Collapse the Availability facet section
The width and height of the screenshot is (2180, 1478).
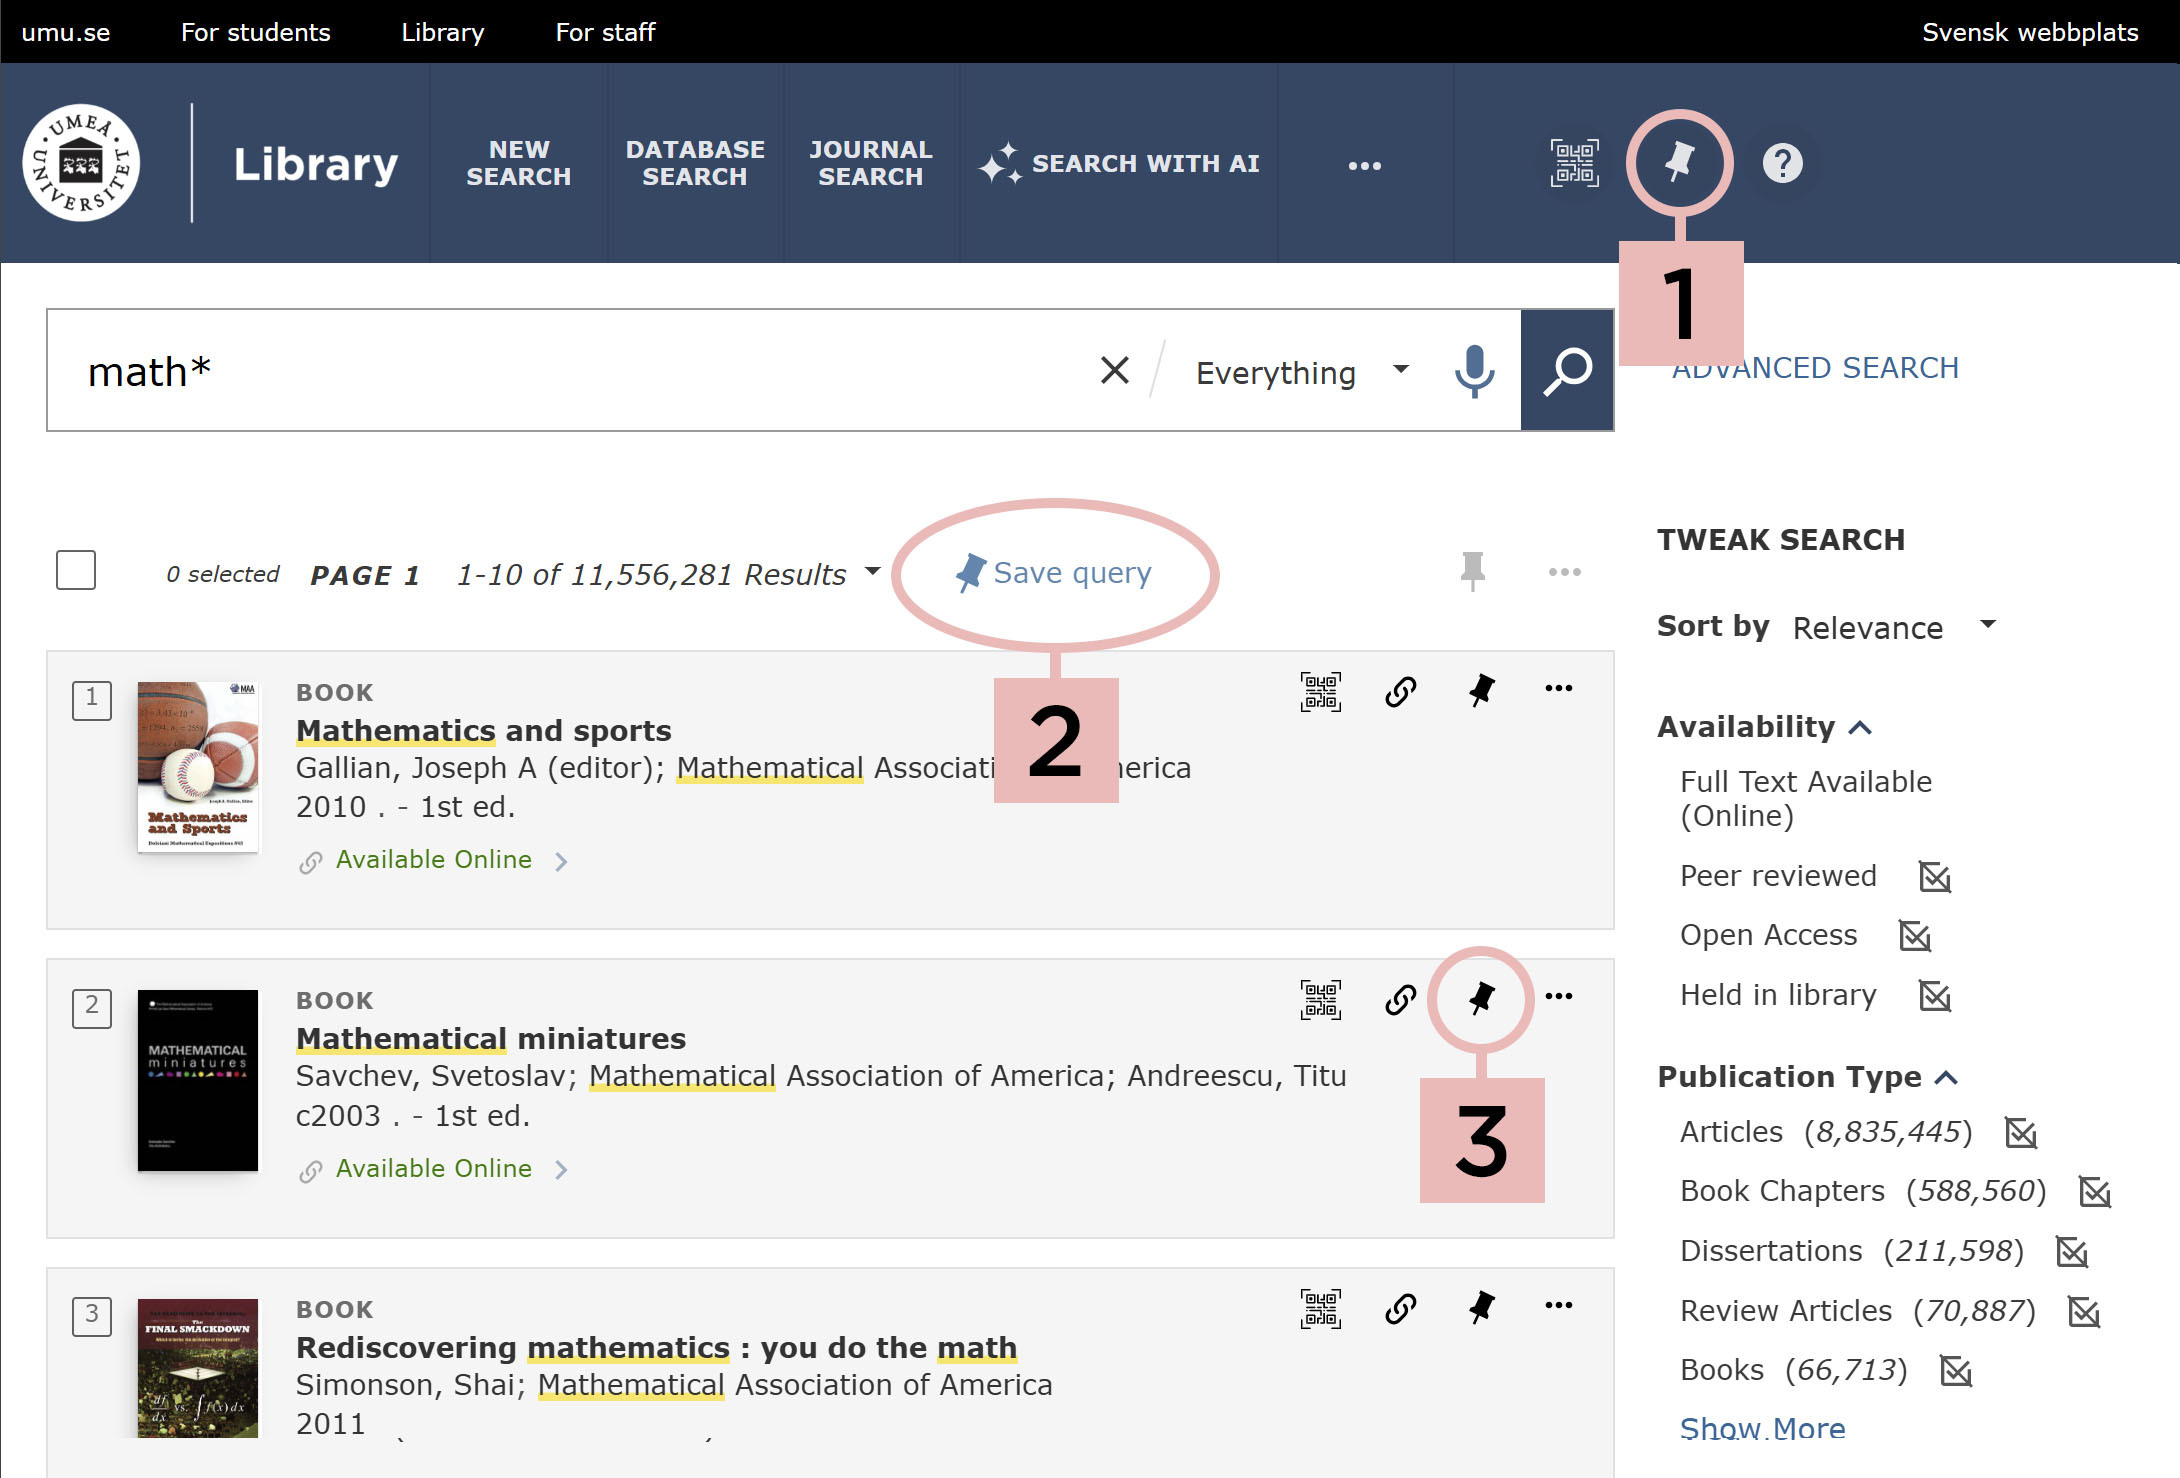click(x=1861, y=727)
